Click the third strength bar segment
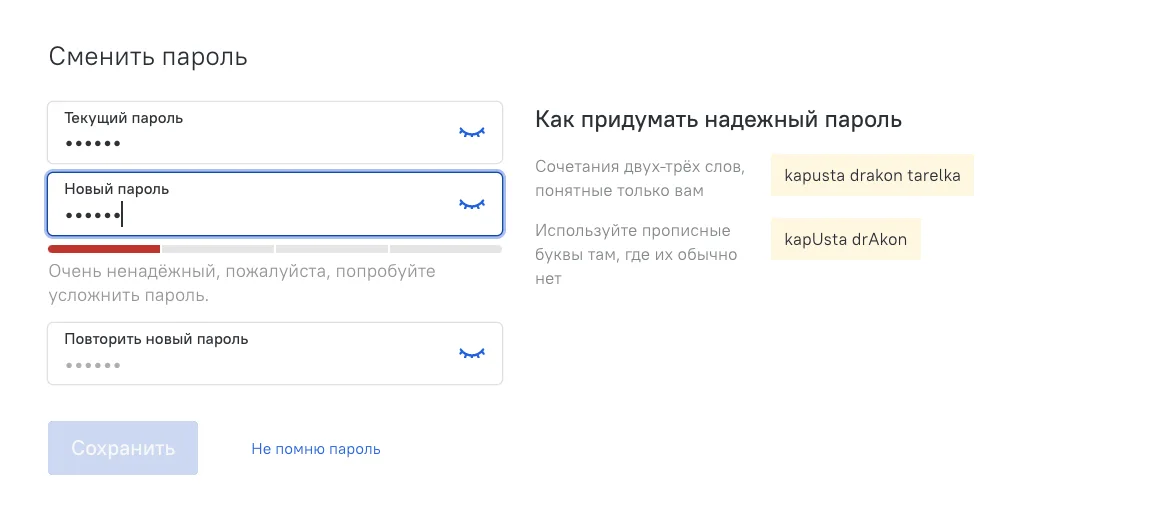Screen dimensions: 1152x514 point(331,249)
